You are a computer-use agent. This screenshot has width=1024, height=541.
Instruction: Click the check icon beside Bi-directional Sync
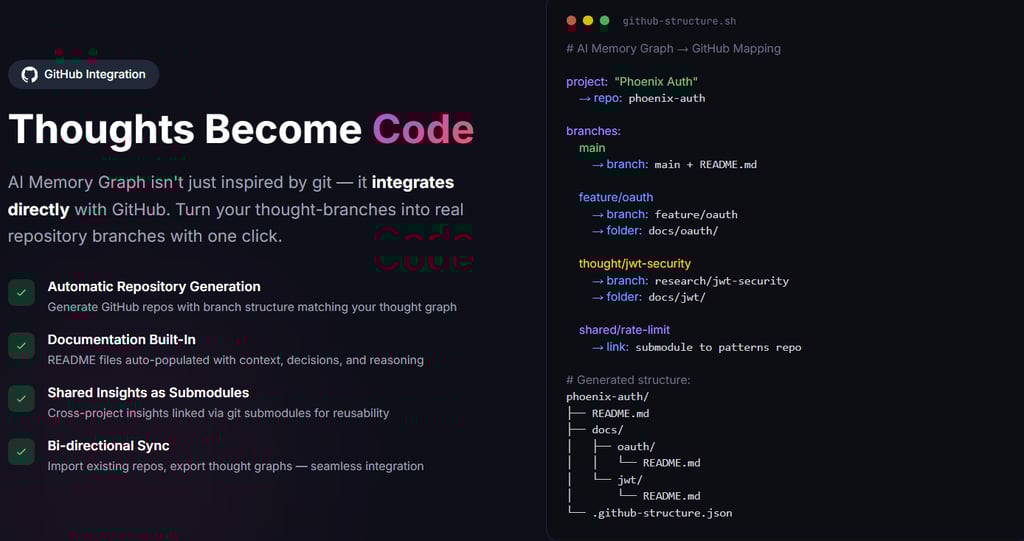[x=22, y=451]
